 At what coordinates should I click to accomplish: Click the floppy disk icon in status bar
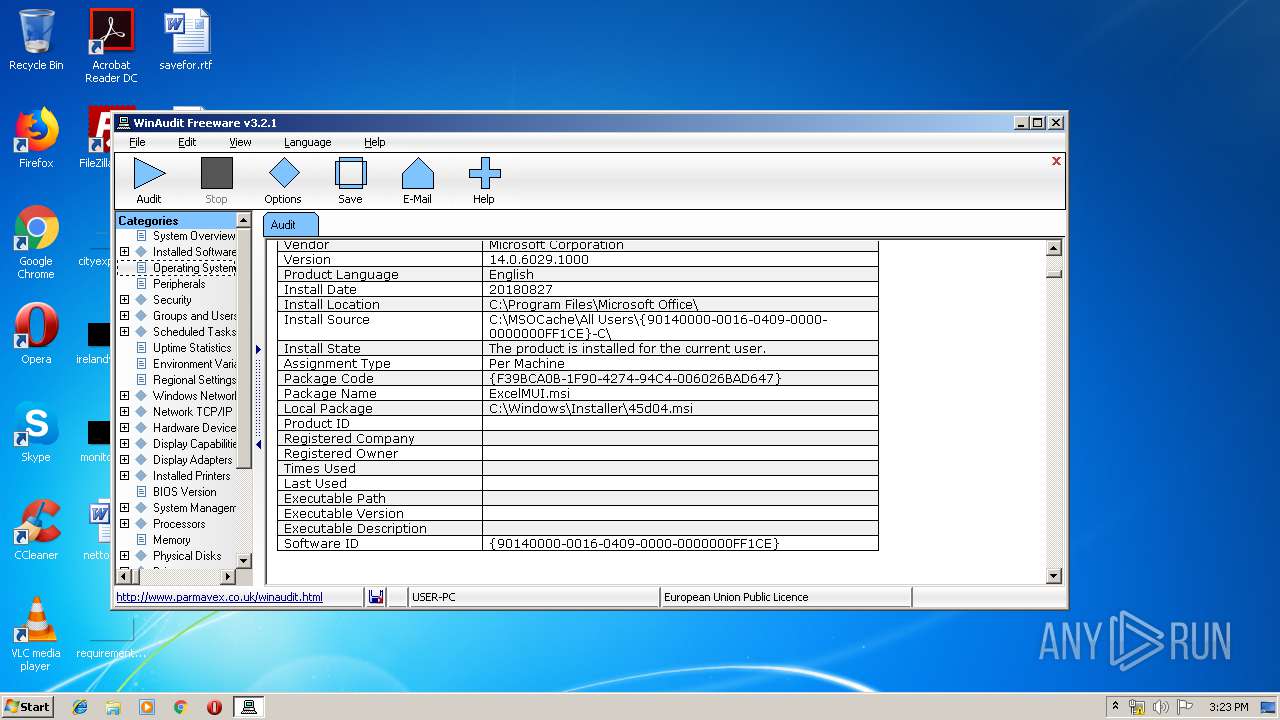[376, 597]
